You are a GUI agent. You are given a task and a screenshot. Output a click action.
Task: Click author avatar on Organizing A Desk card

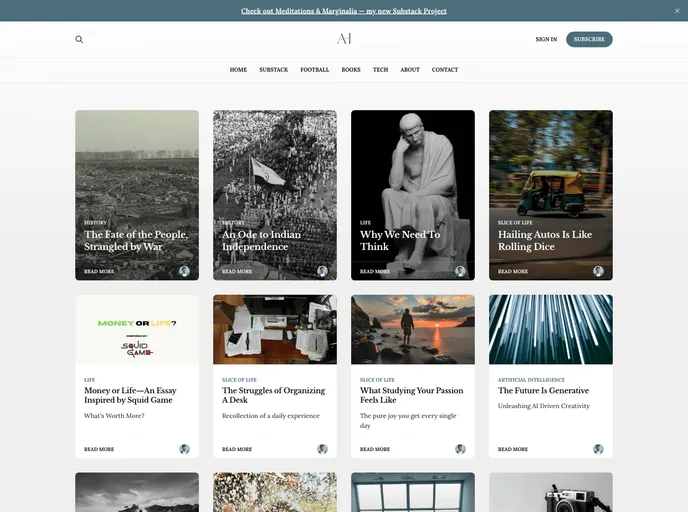coord(322,449)
